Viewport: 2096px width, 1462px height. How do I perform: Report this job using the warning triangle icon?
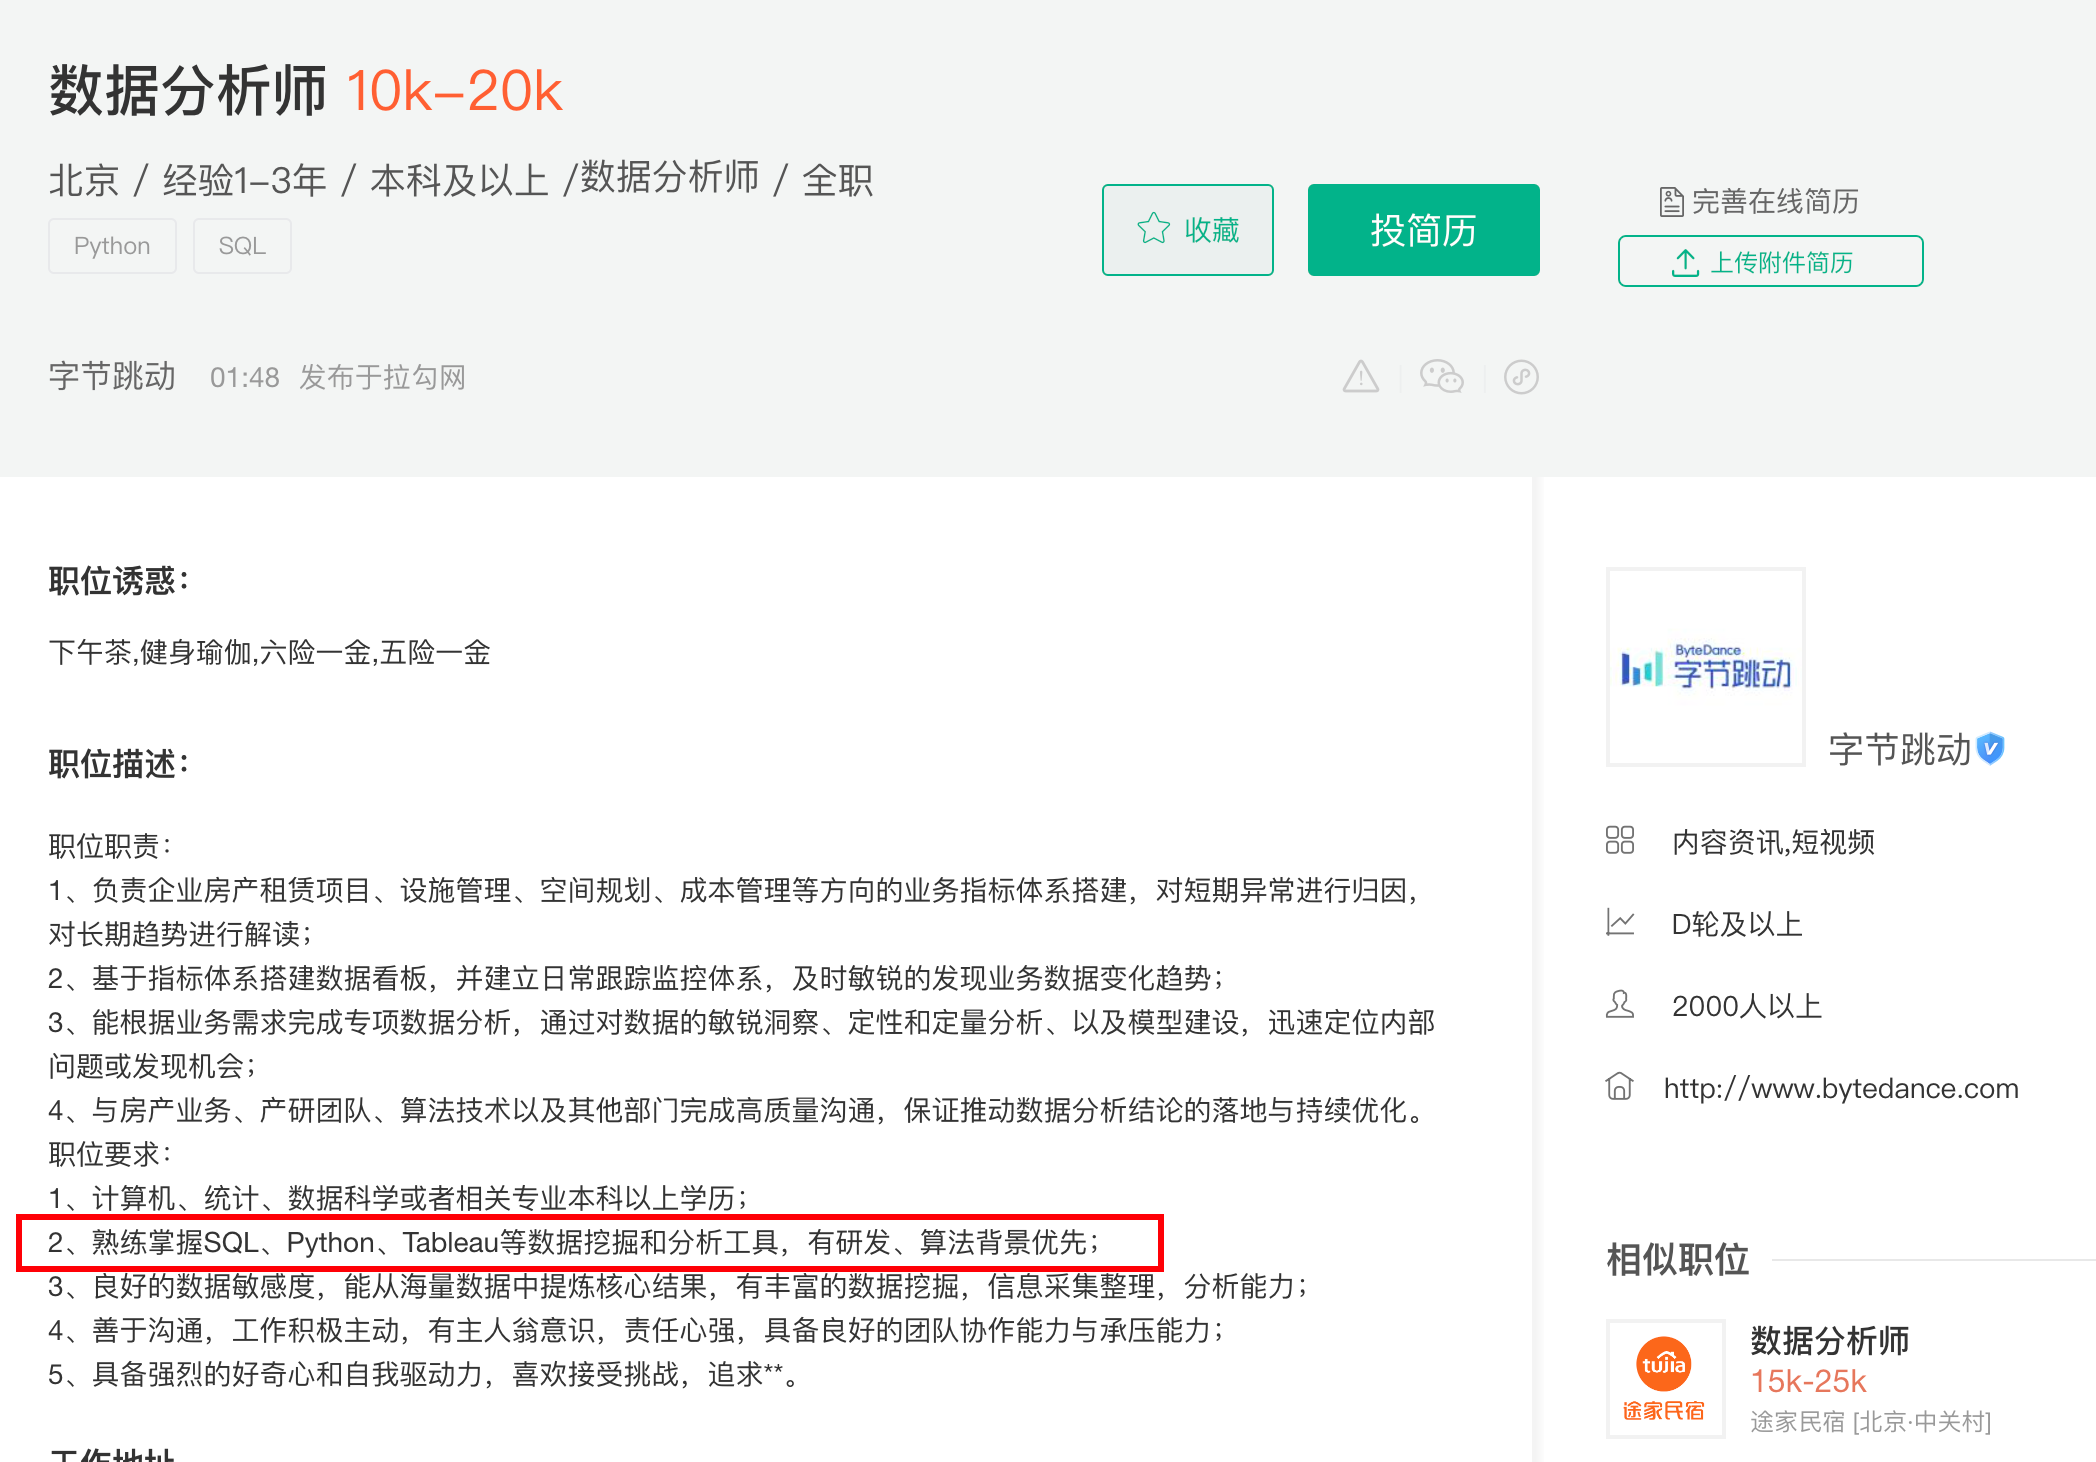(1360, 377)
